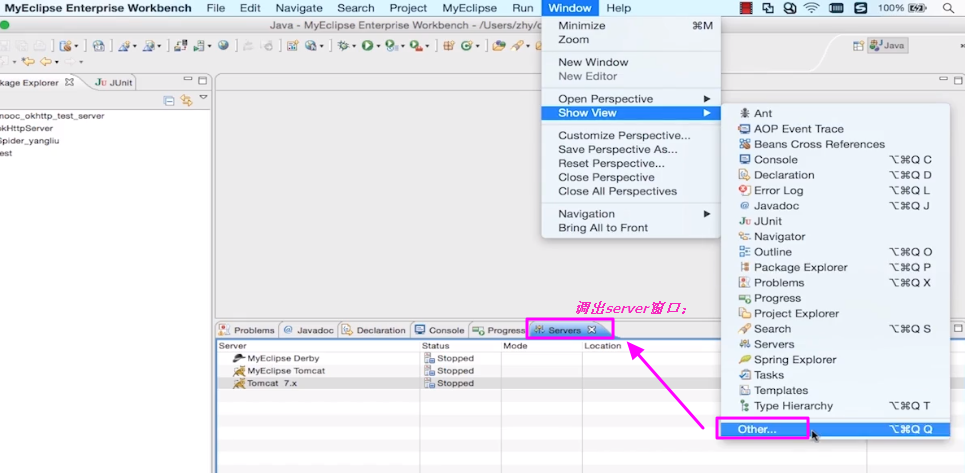Expand the Open Perspective submenu
The height and width of the screenshot is (473, 965).
click(x=630, y=99)
